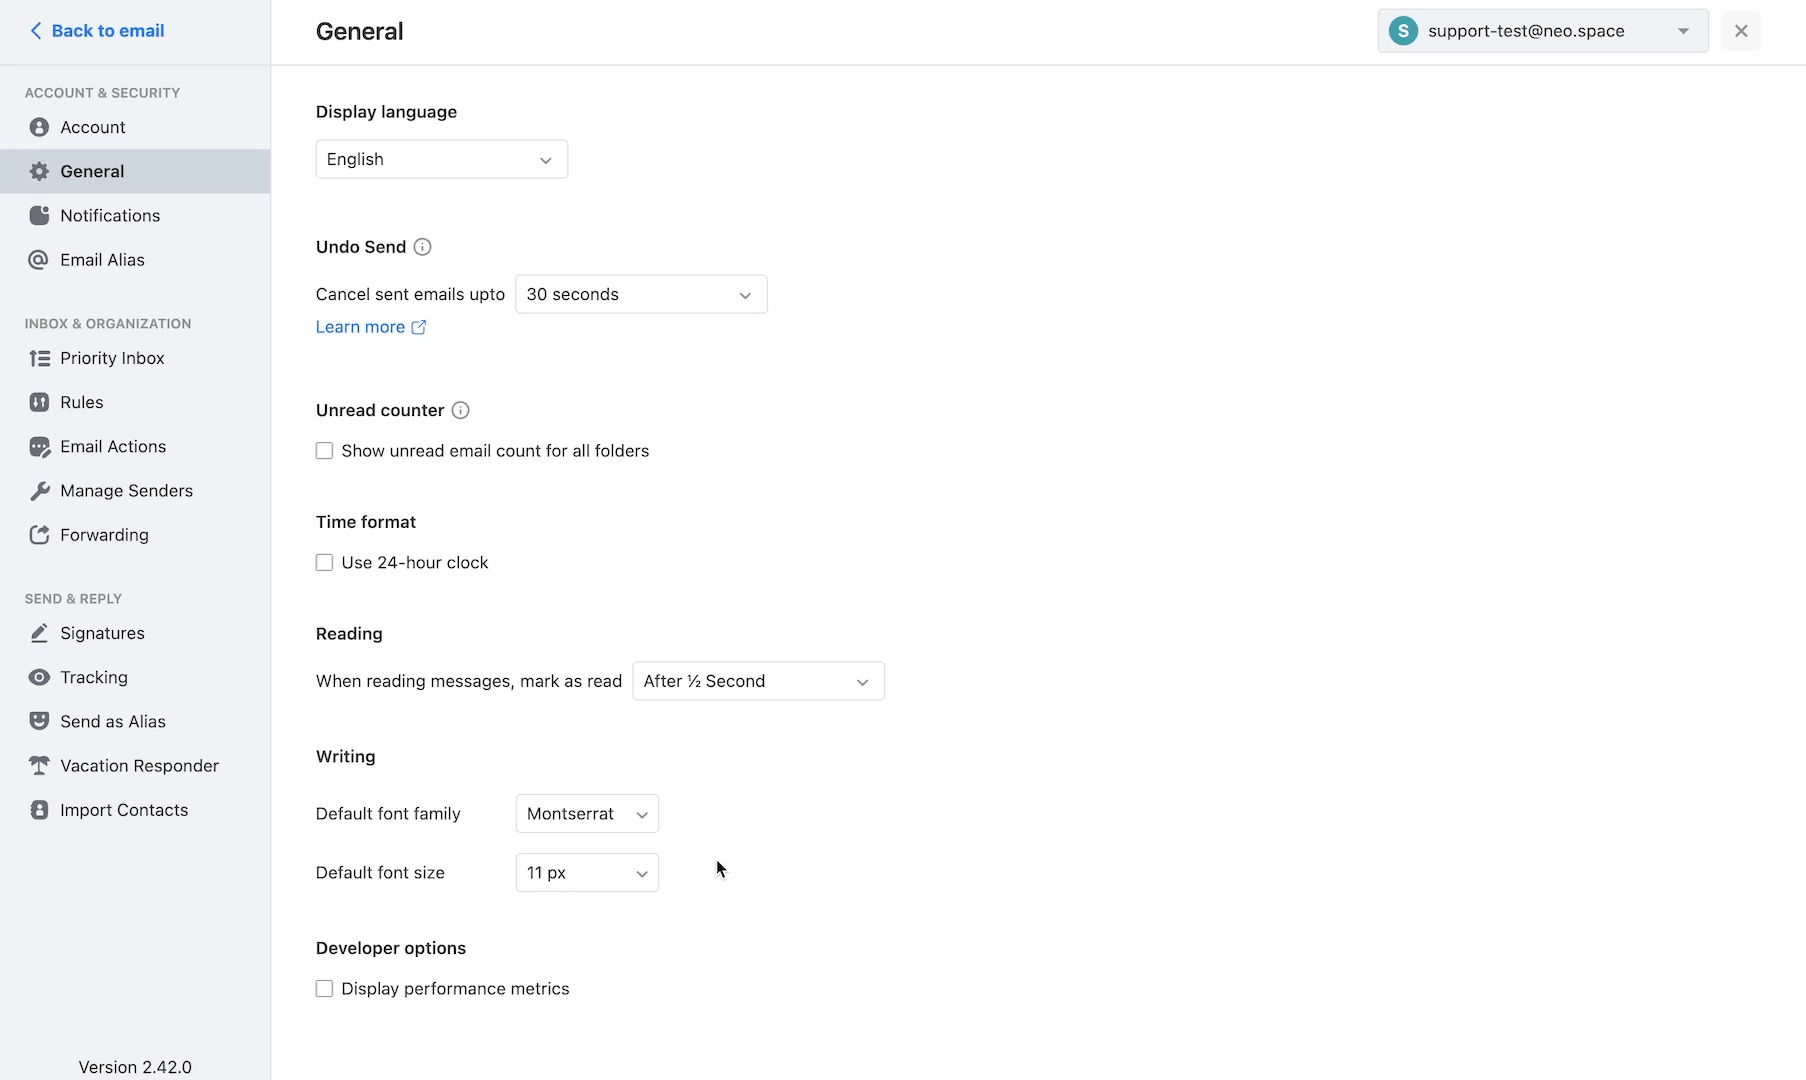Click the Email Actions icon
This screenshot has height=1080, width=1806.
point(39,447)
